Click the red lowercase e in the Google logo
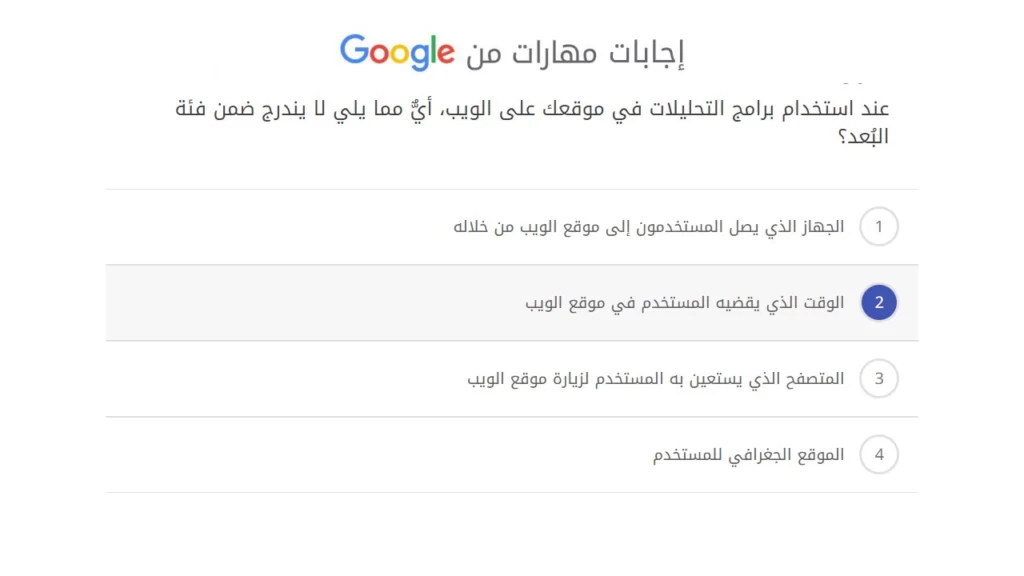1024x576 pixels. 445,54
